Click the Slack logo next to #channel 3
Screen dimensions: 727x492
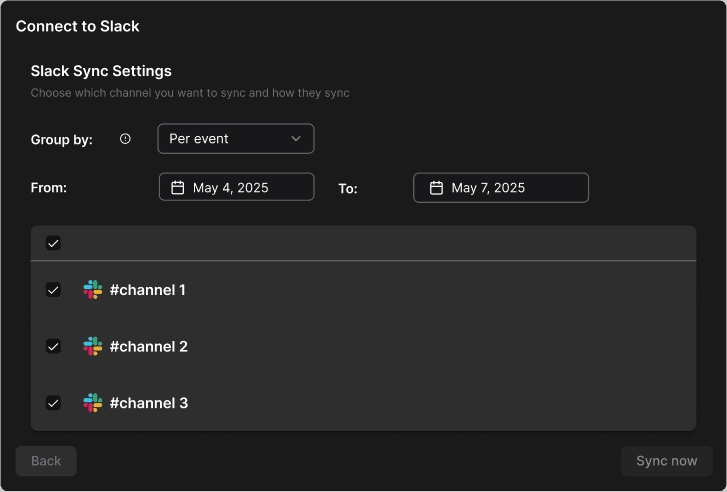[x=93, y=403]
